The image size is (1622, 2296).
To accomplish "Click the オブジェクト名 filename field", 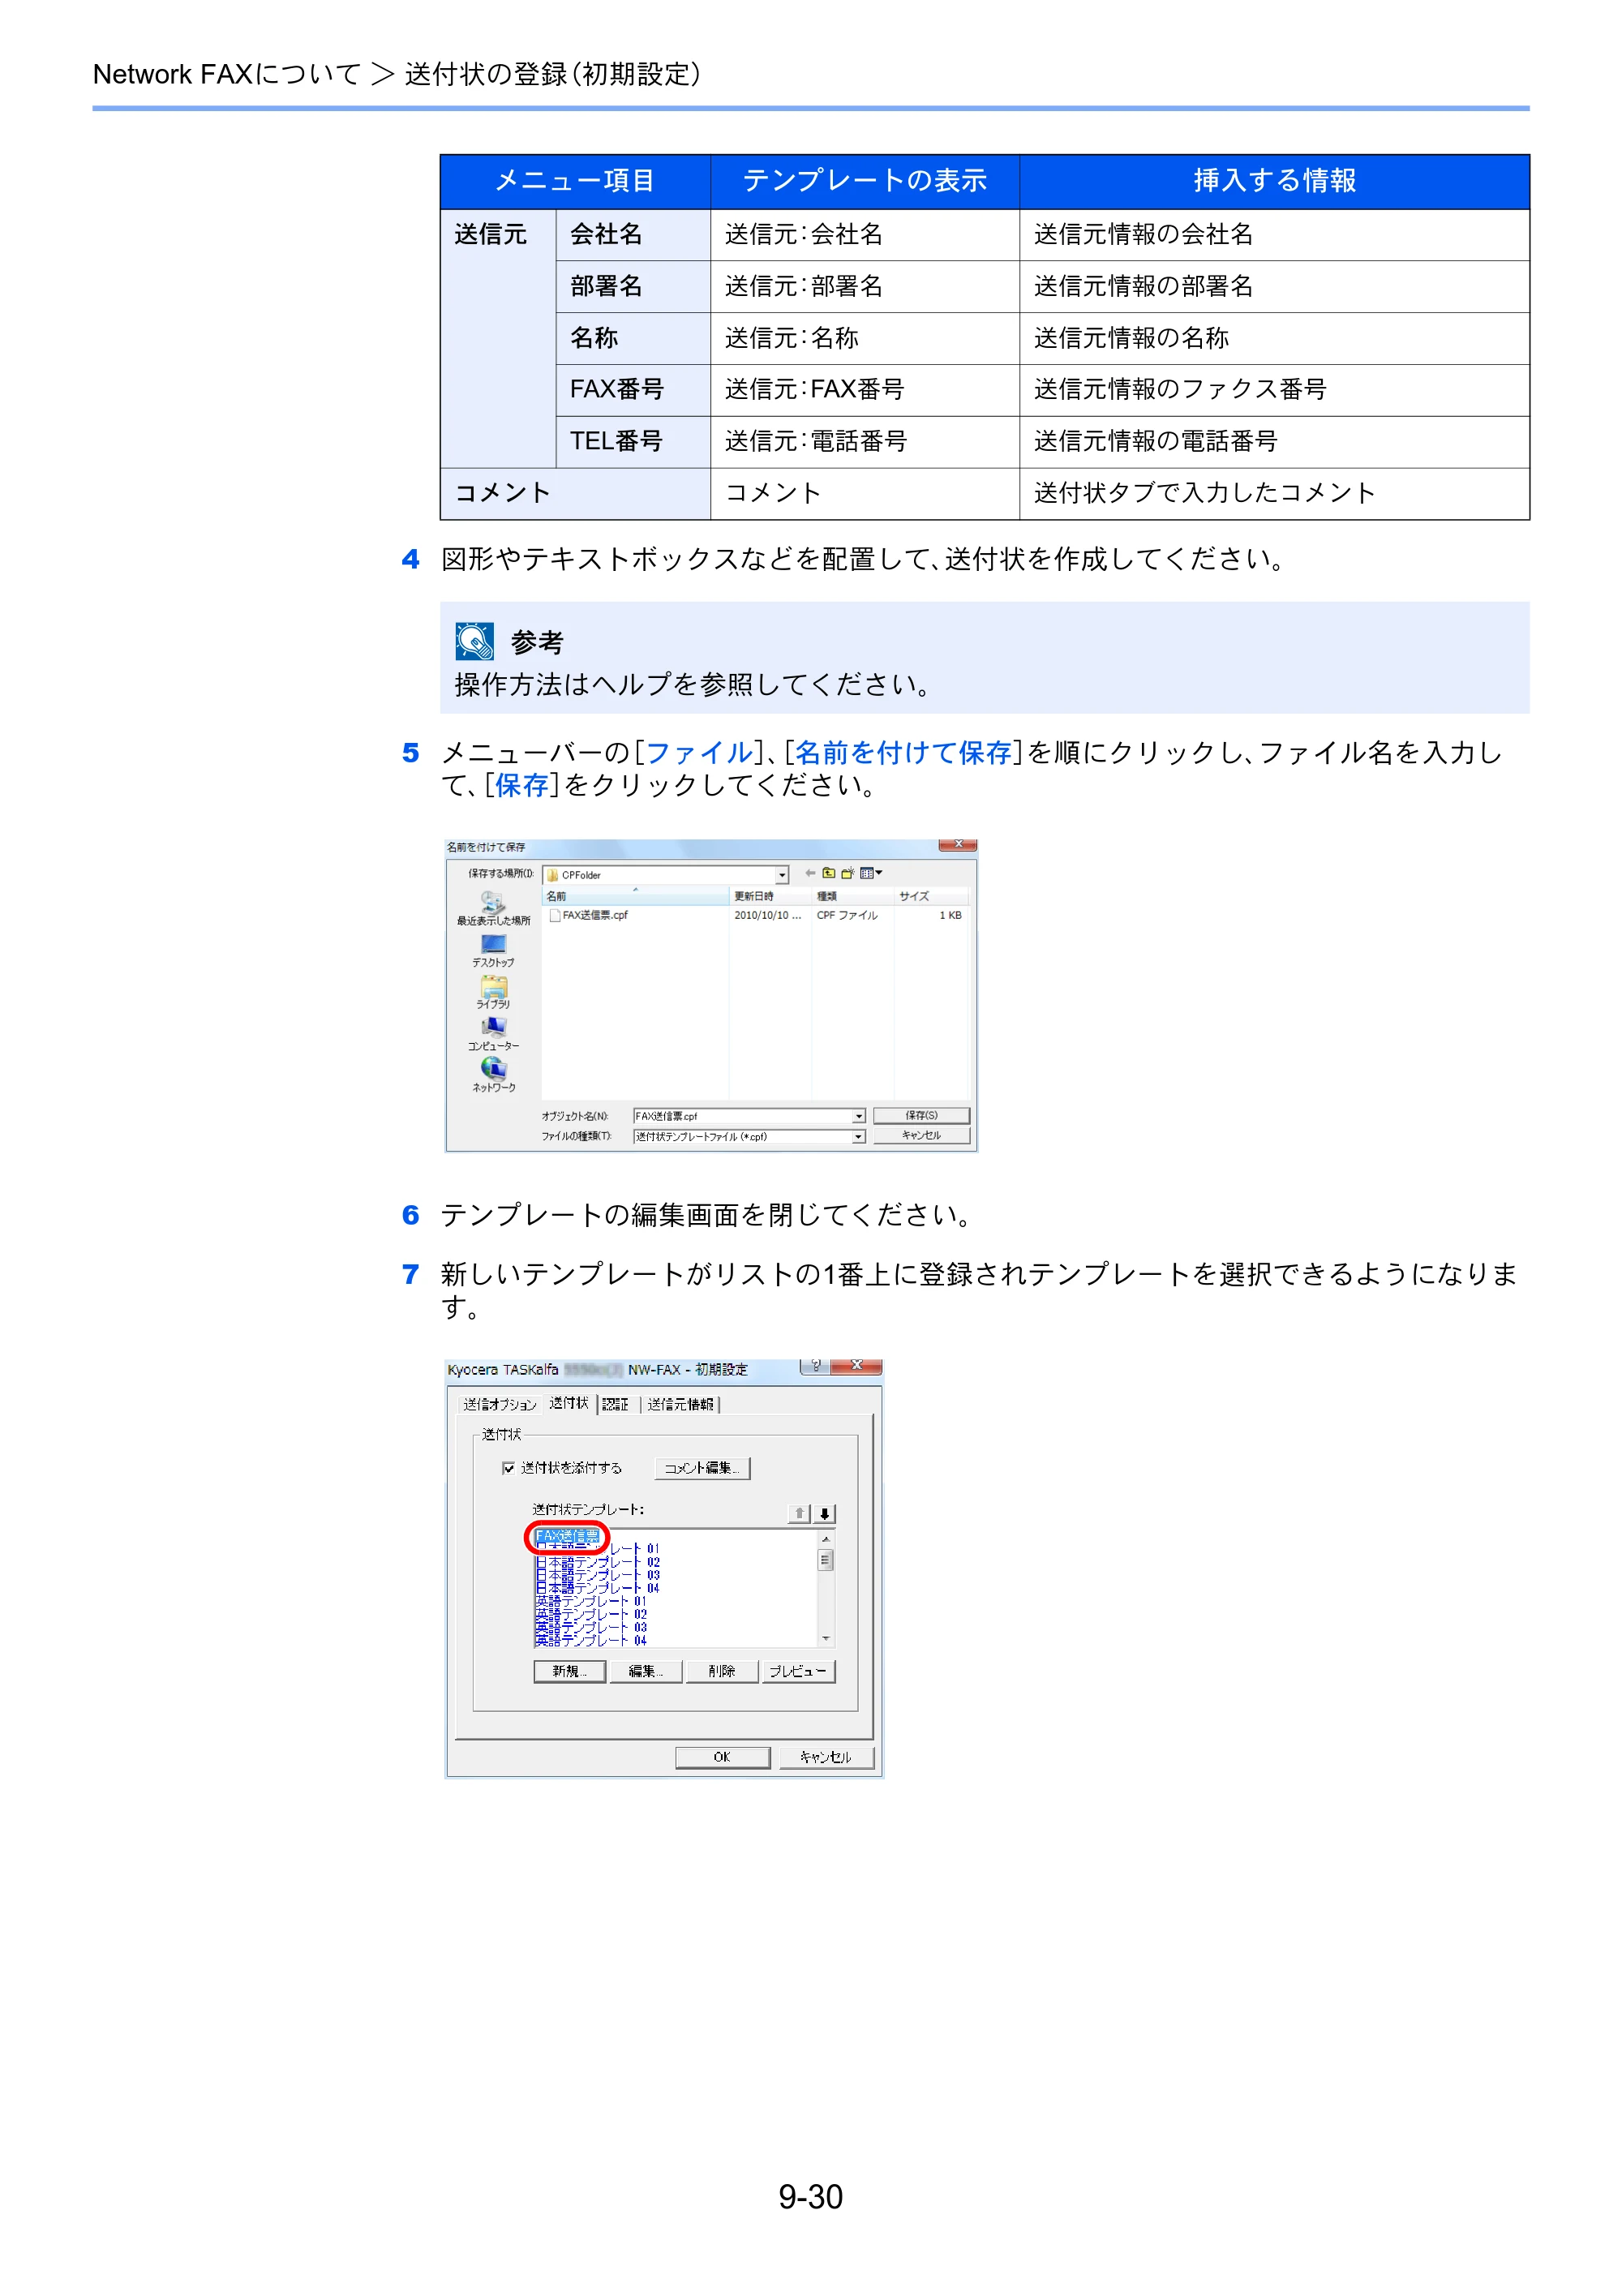I will coord(741,1116).
